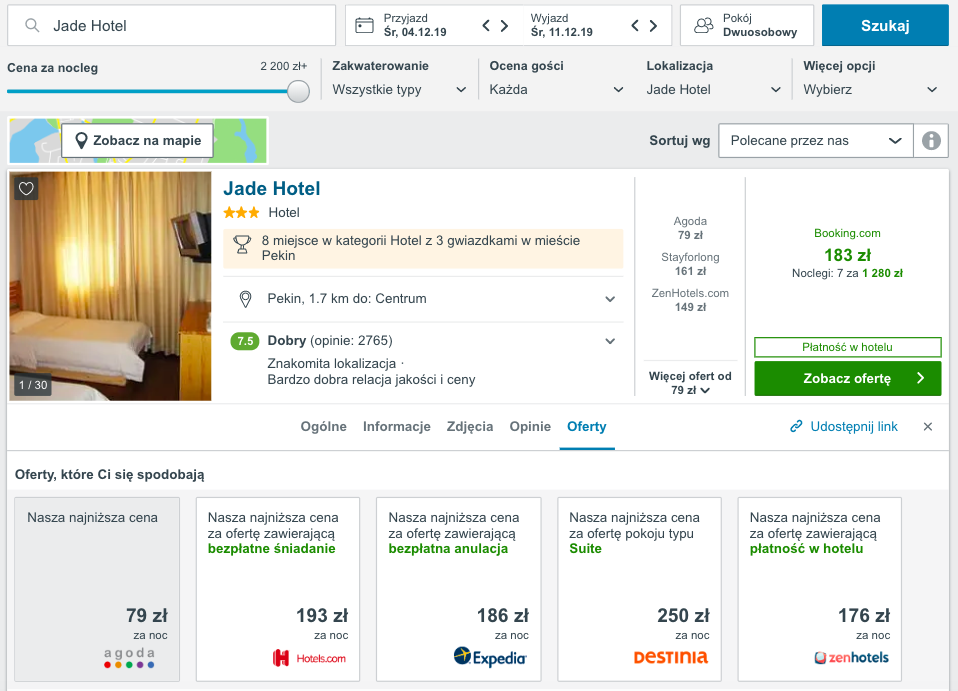
Task: Click the calendar icon beside Przyjazd
Action: (364, 26)
